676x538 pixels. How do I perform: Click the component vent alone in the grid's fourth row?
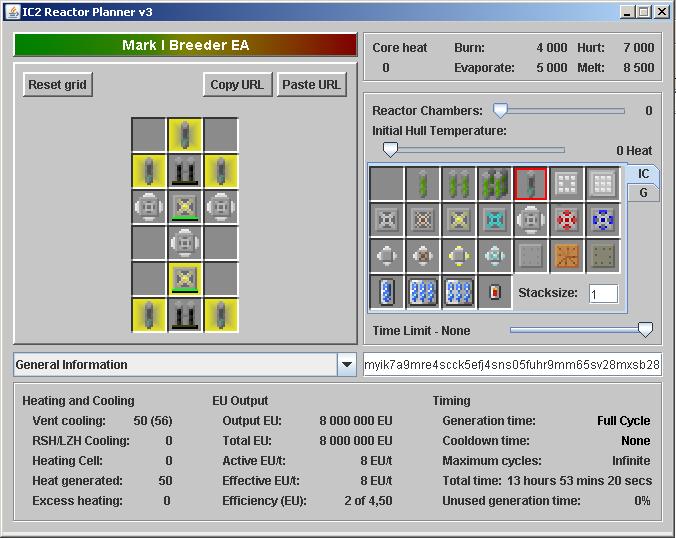click(x=185, y=243)
